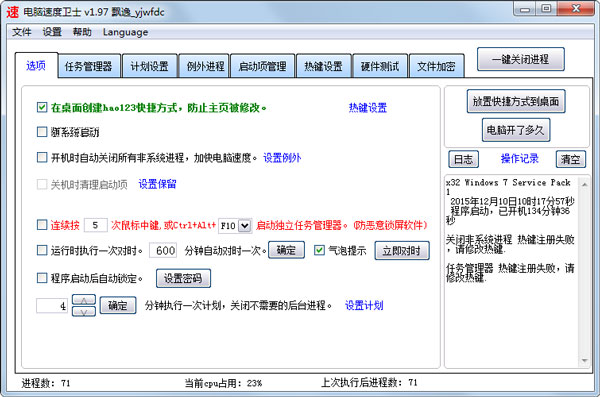600x397 pixels.
Task: Click the spinner up arrow for minutes
Action: (x=84, y=300)
